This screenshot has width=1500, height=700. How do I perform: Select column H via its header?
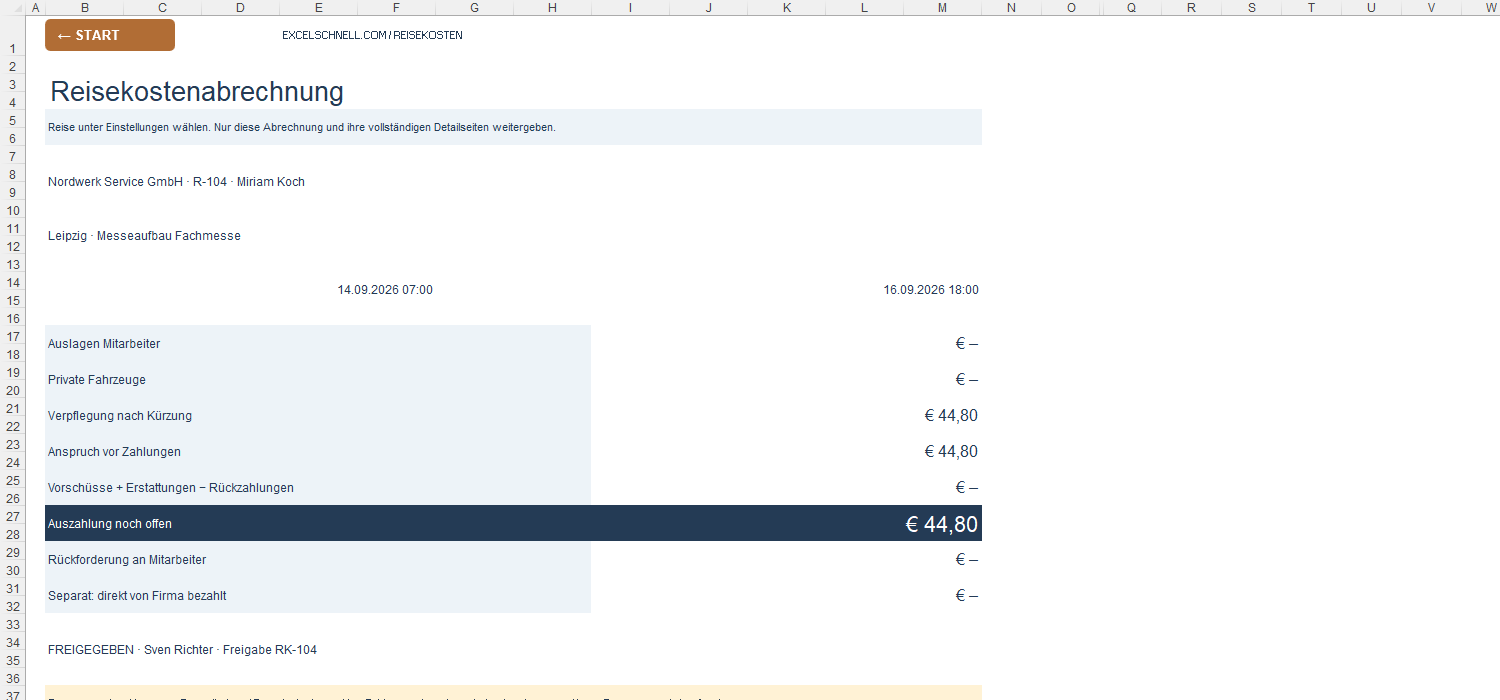(552, 8)
